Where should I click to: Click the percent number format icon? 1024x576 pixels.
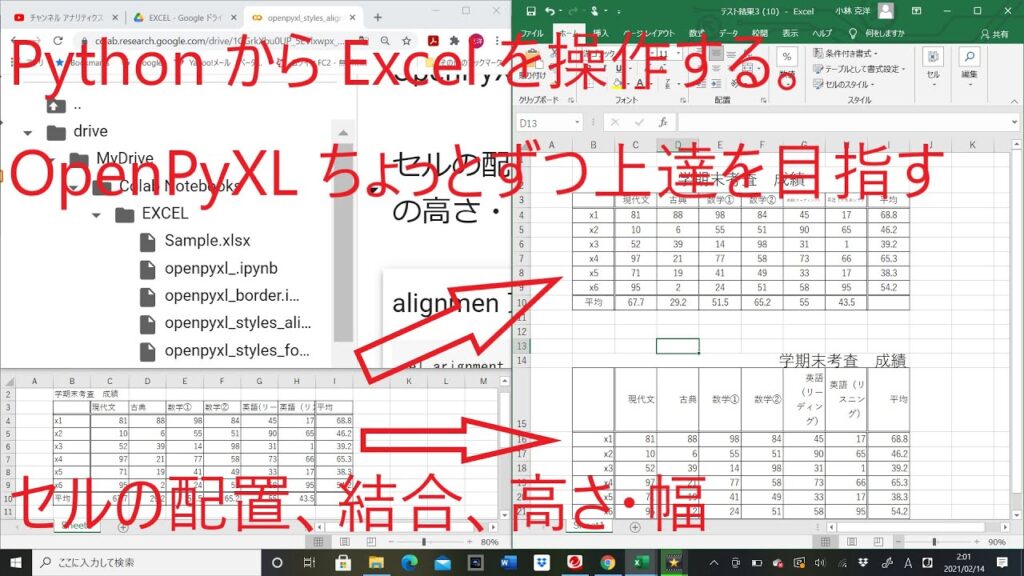(x=787, y=57)
